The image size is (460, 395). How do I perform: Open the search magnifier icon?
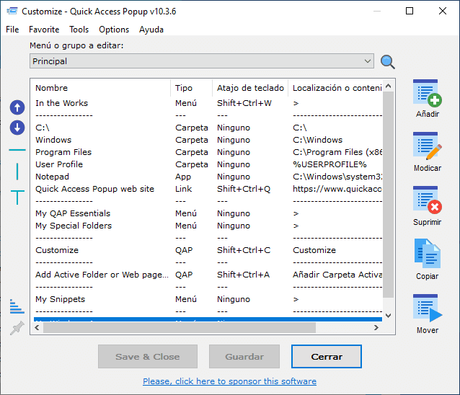(x=388, y=62)
